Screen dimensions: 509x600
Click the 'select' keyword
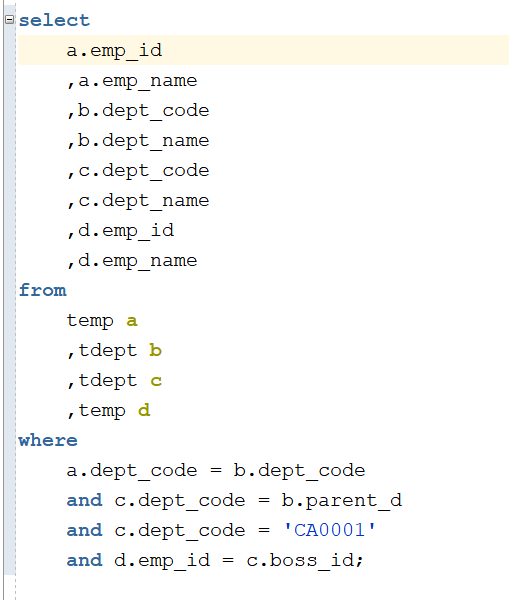(54, 21)
